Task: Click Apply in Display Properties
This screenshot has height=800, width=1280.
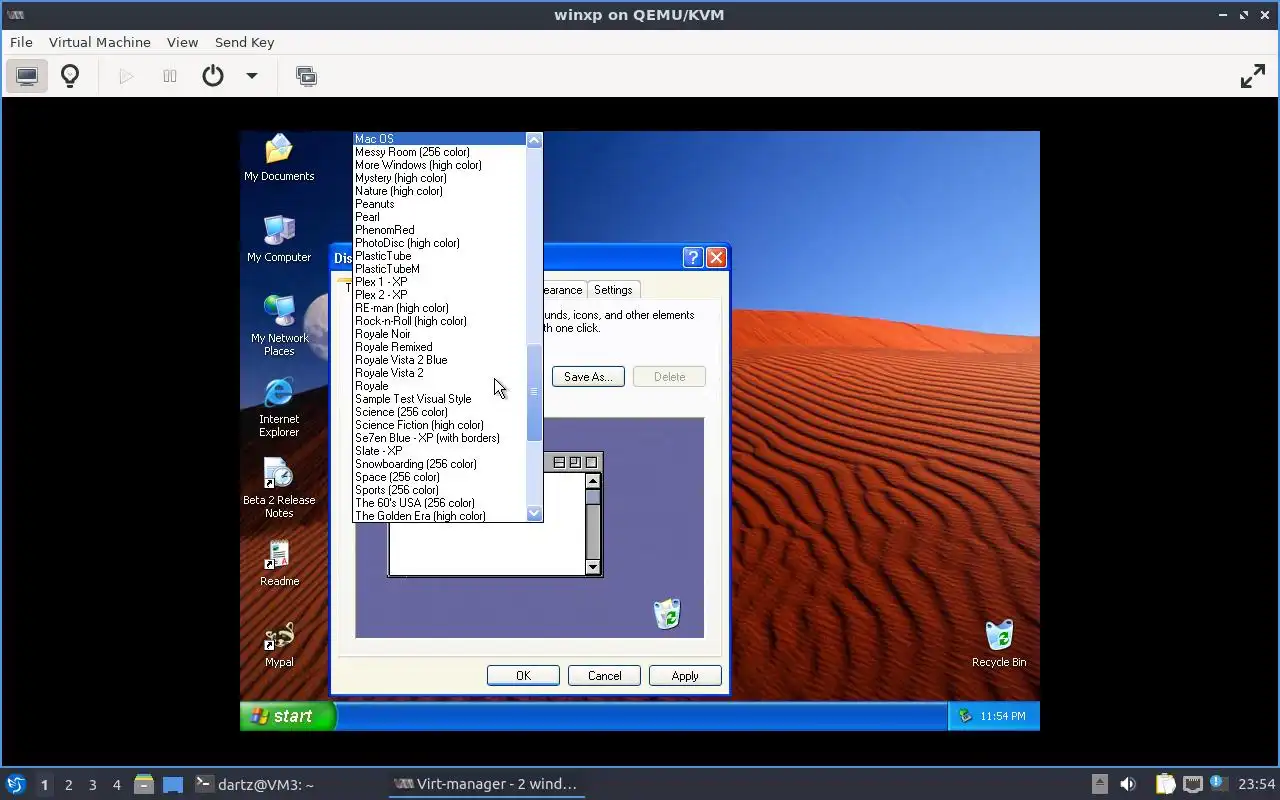Action: tap(685, 676)
